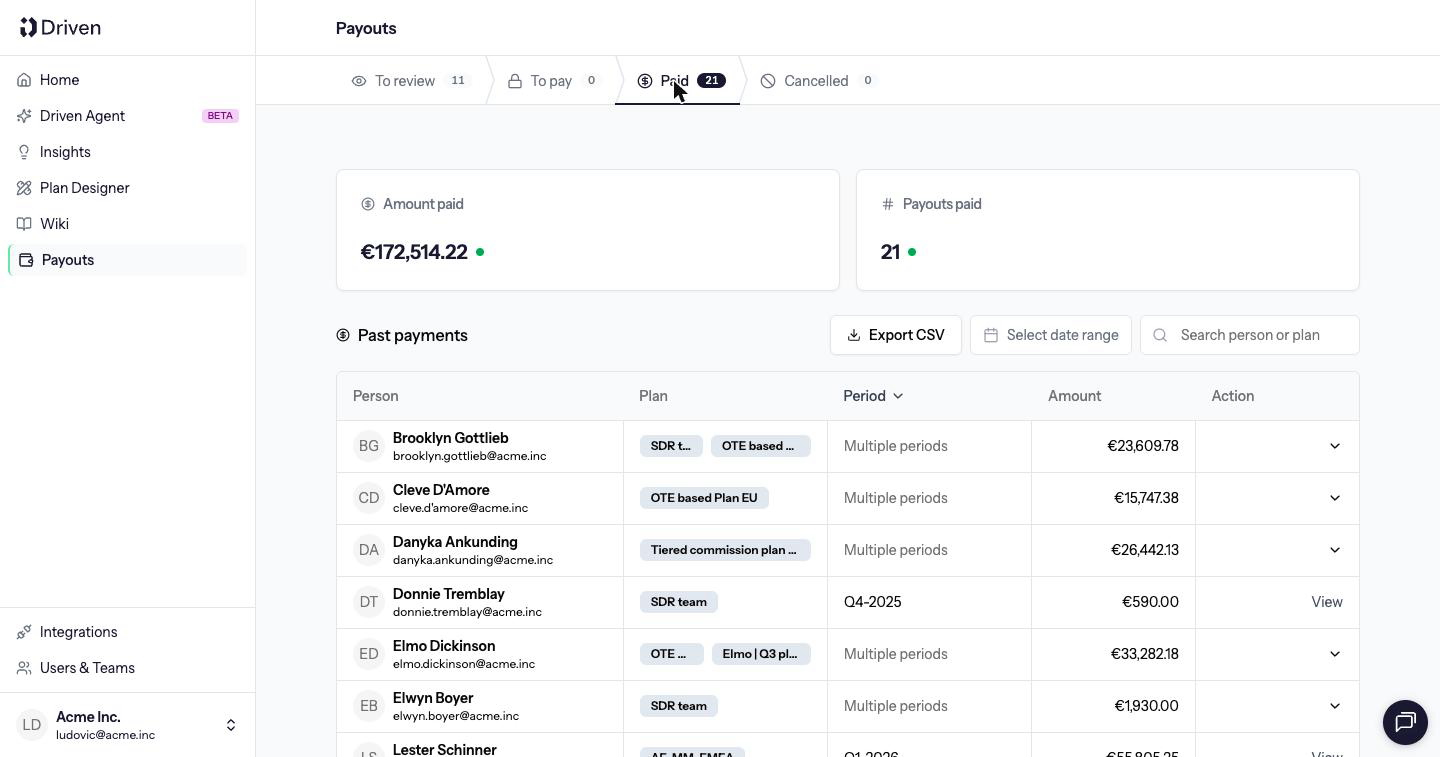Expand Brooklyn Gottlieb's payout row
The width and height of the screenshot is (1440, 757).
[1334, 446]
